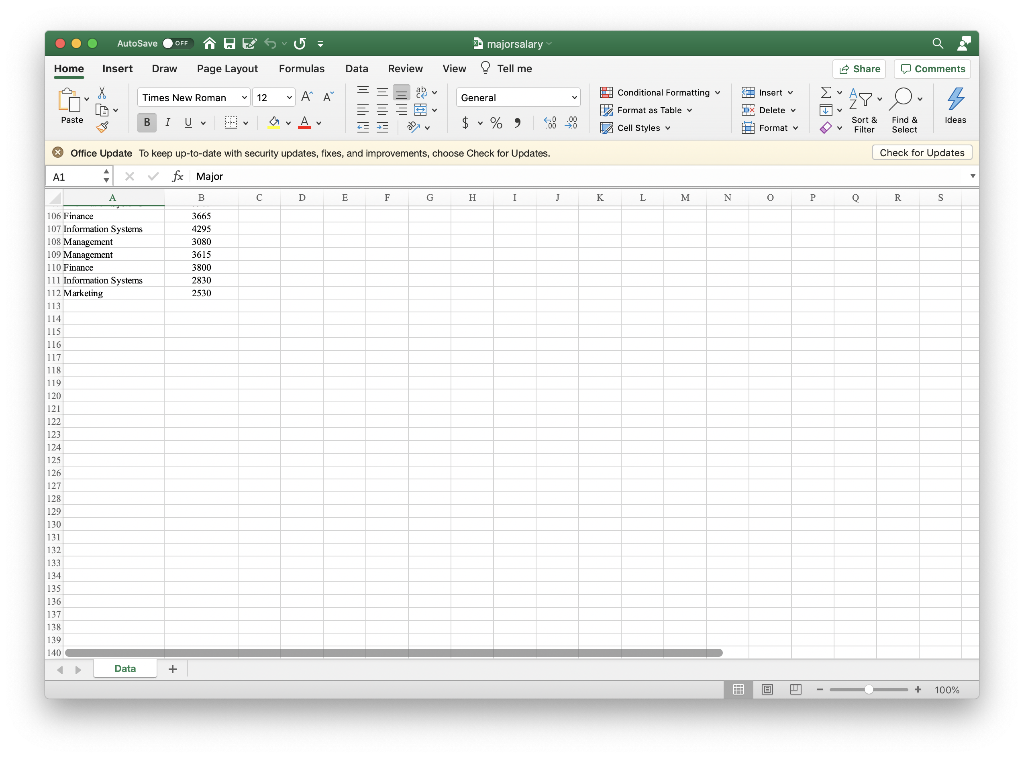
Task: Open the Draw ribbon tab
Action: coord(165,69)
